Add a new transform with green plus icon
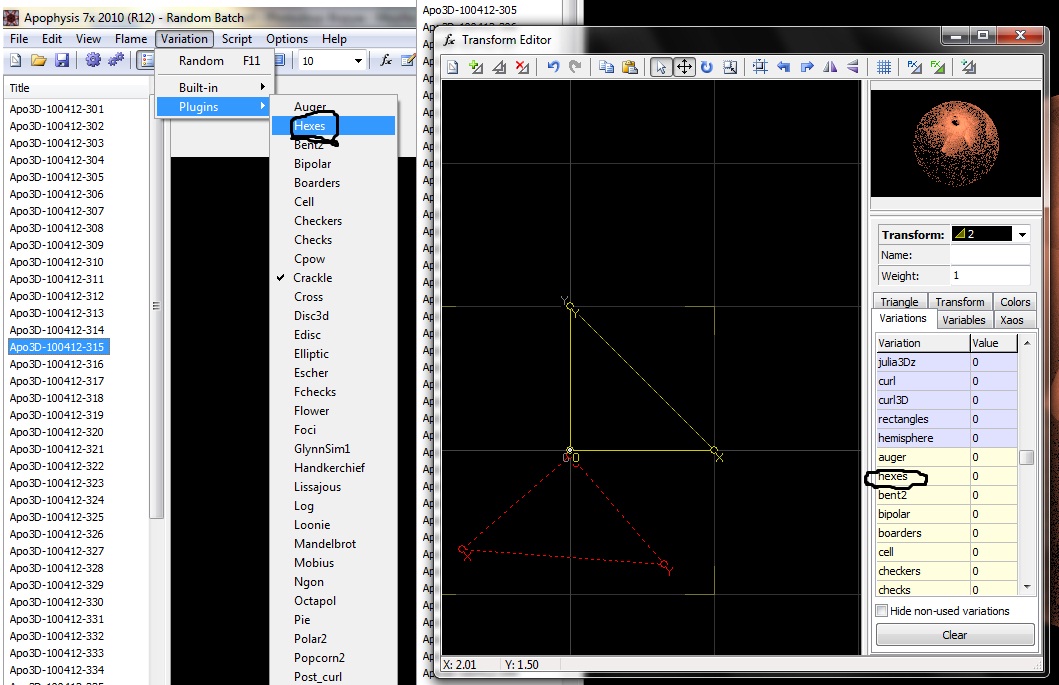 coord(476,67)
